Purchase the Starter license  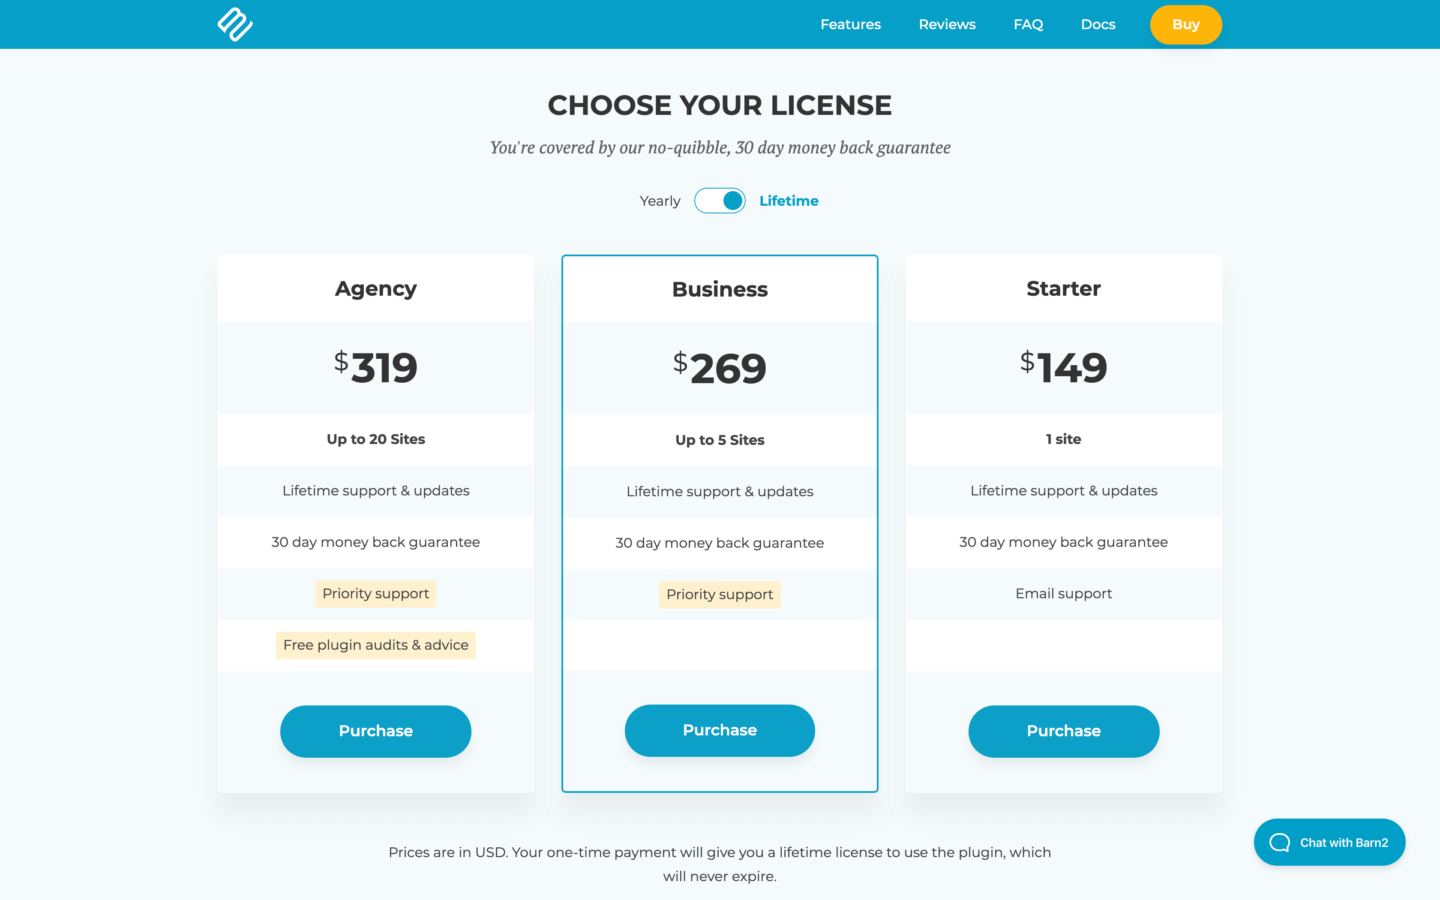coord(1064,731)
